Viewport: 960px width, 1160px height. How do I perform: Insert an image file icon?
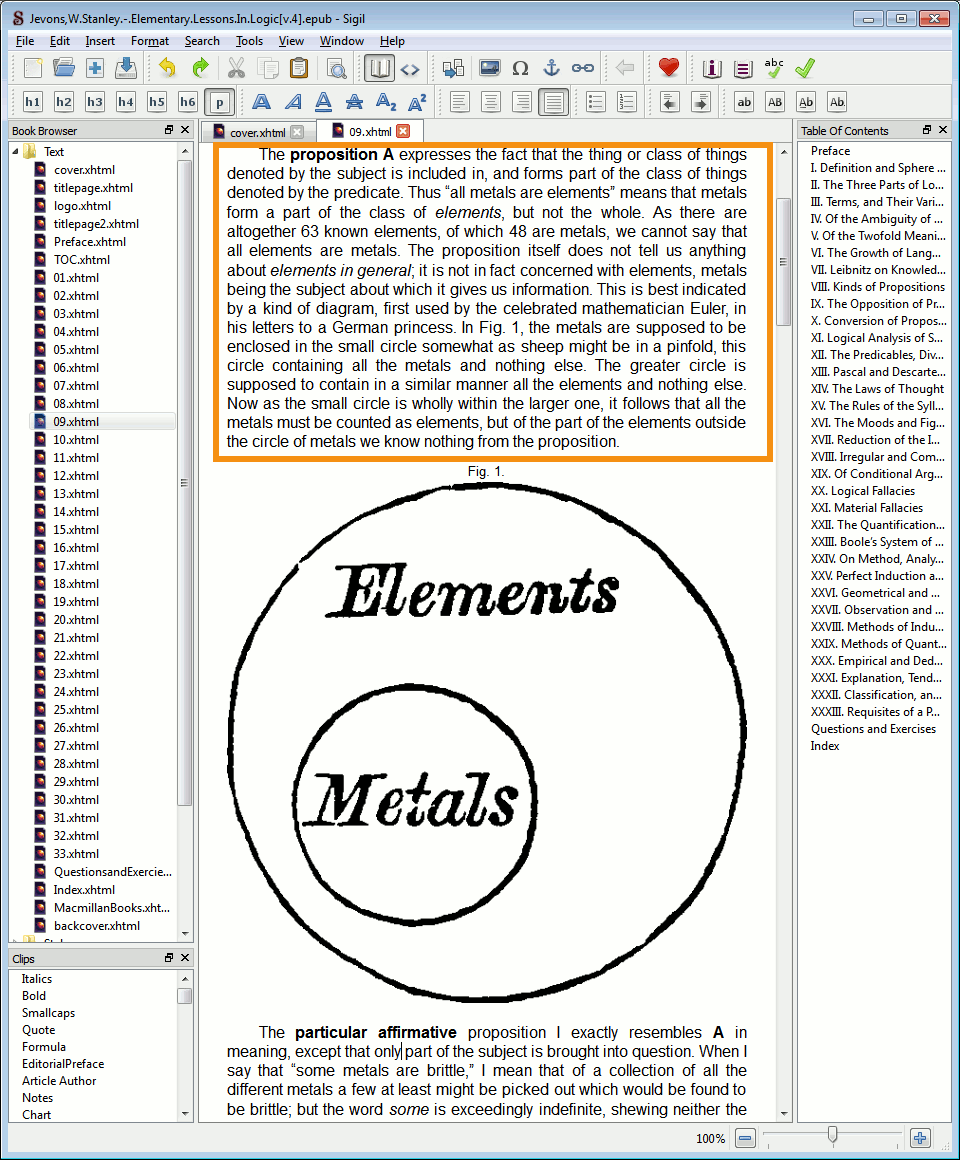pos(489,69)
